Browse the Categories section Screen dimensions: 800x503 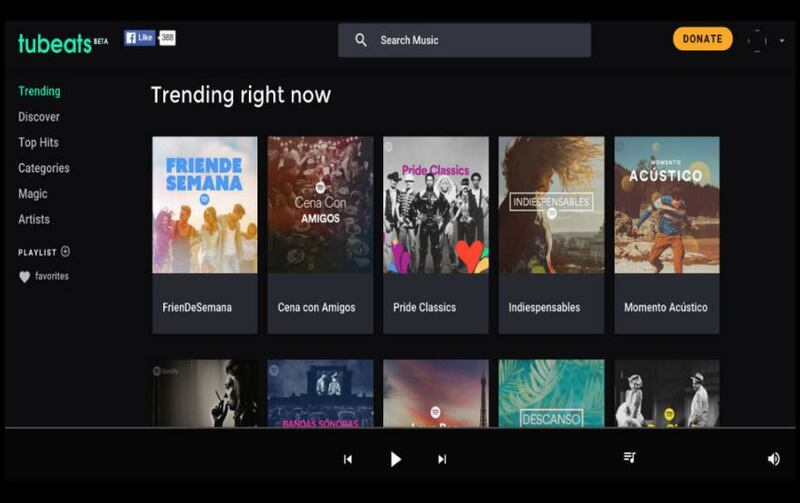44,168
